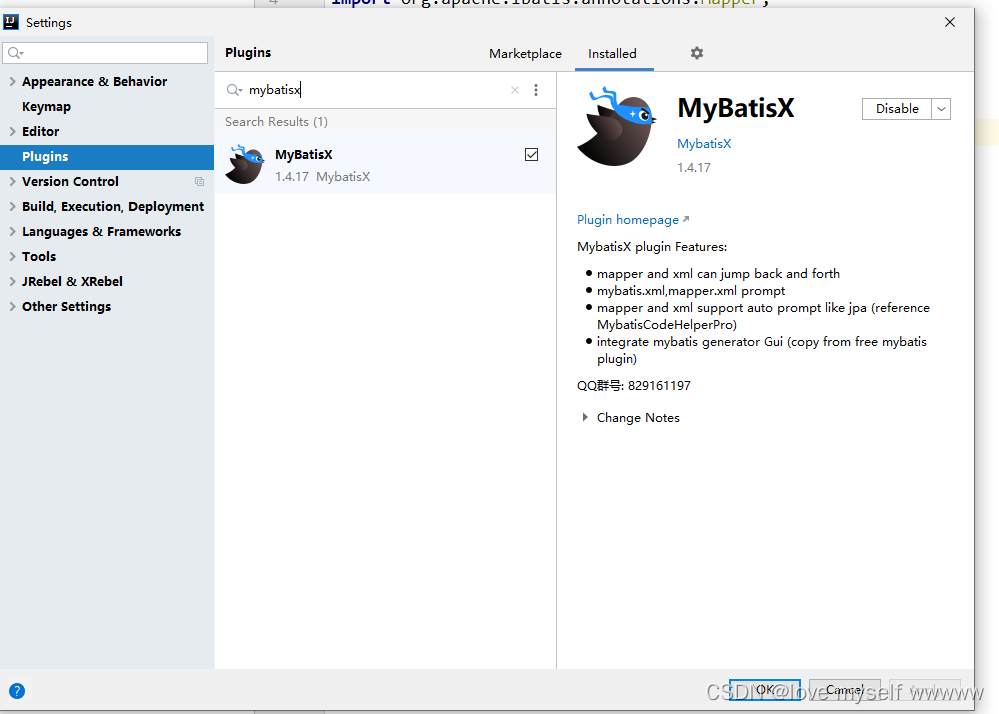The height and width of the screenshot is (714, 999).
Task: Click the Search Results (1) header
Action: 277,122
